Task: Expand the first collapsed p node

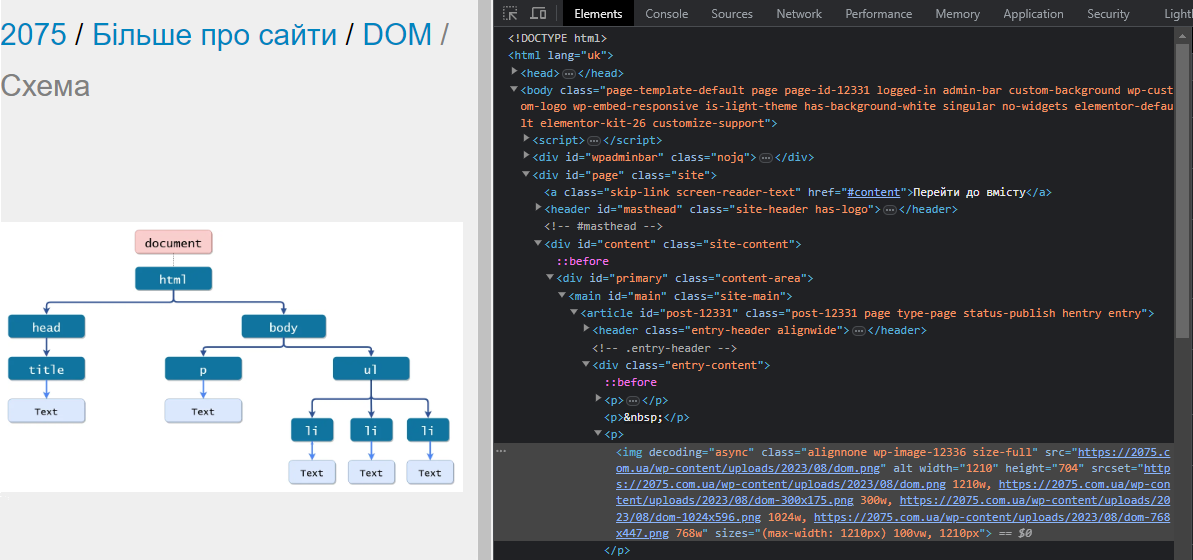Action: [x=598, y=398]
